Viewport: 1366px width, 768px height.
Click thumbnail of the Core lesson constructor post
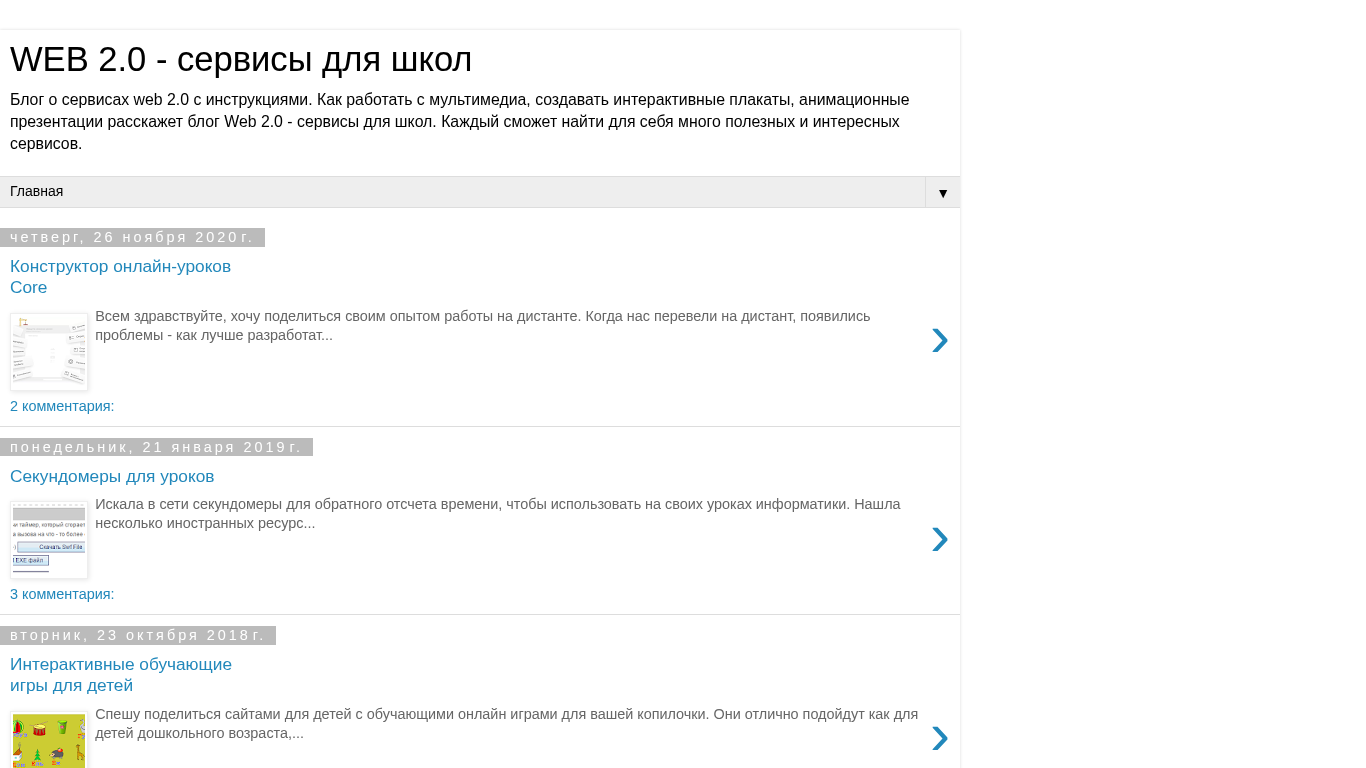coord(49,352)
